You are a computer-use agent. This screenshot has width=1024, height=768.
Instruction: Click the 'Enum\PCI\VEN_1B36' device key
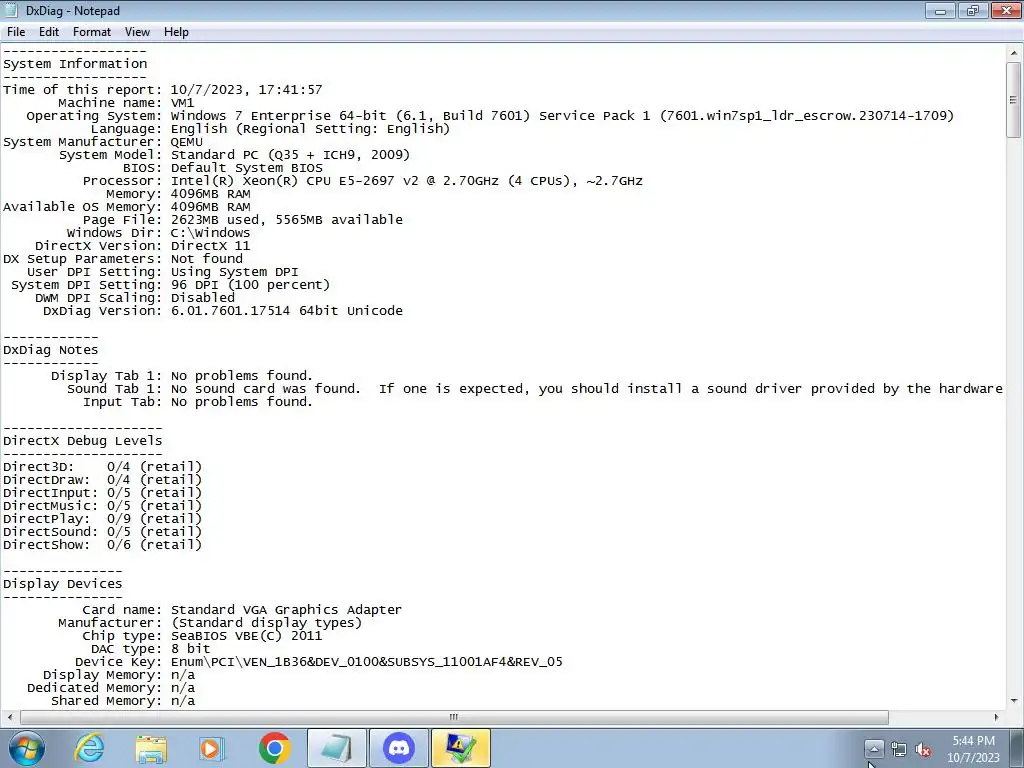[x=366, y=662]
